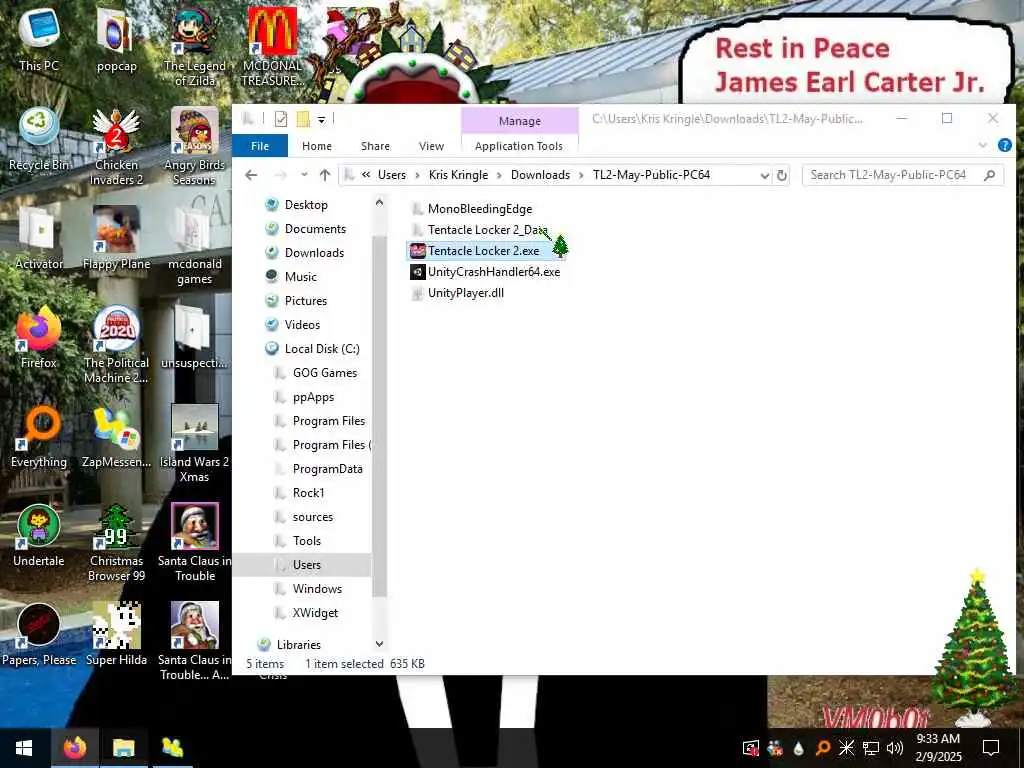Open the Everything search desktop shortcut
Image resolution: width=1024 pixels, height=768 pixels.
39,436
